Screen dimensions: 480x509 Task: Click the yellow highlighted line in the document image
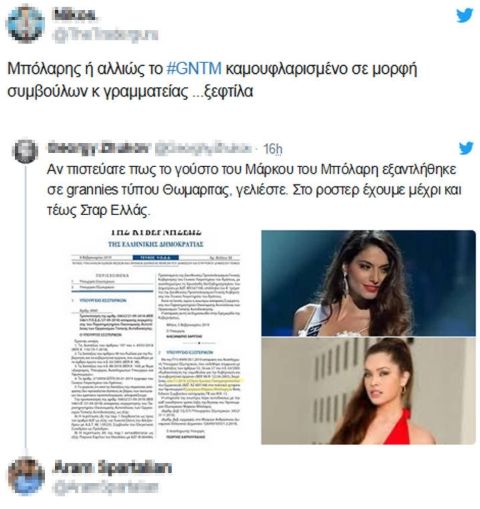tap(206, 380)
